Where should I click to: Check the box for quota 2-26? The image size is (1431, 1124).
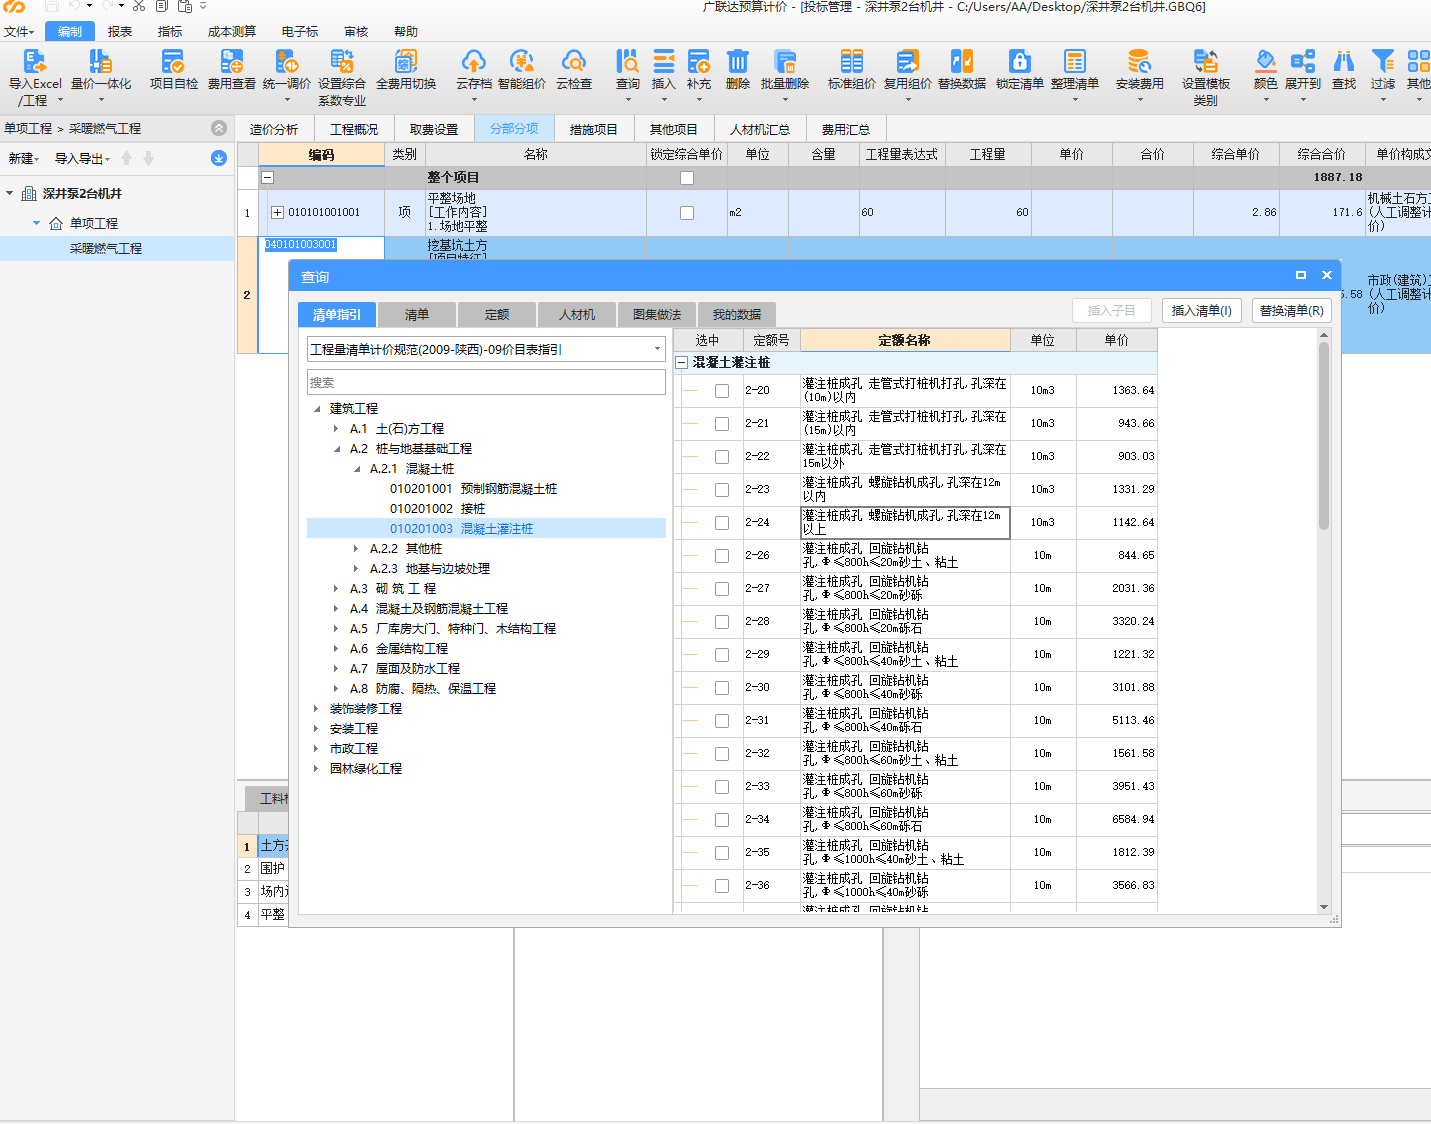pos(722,556)
